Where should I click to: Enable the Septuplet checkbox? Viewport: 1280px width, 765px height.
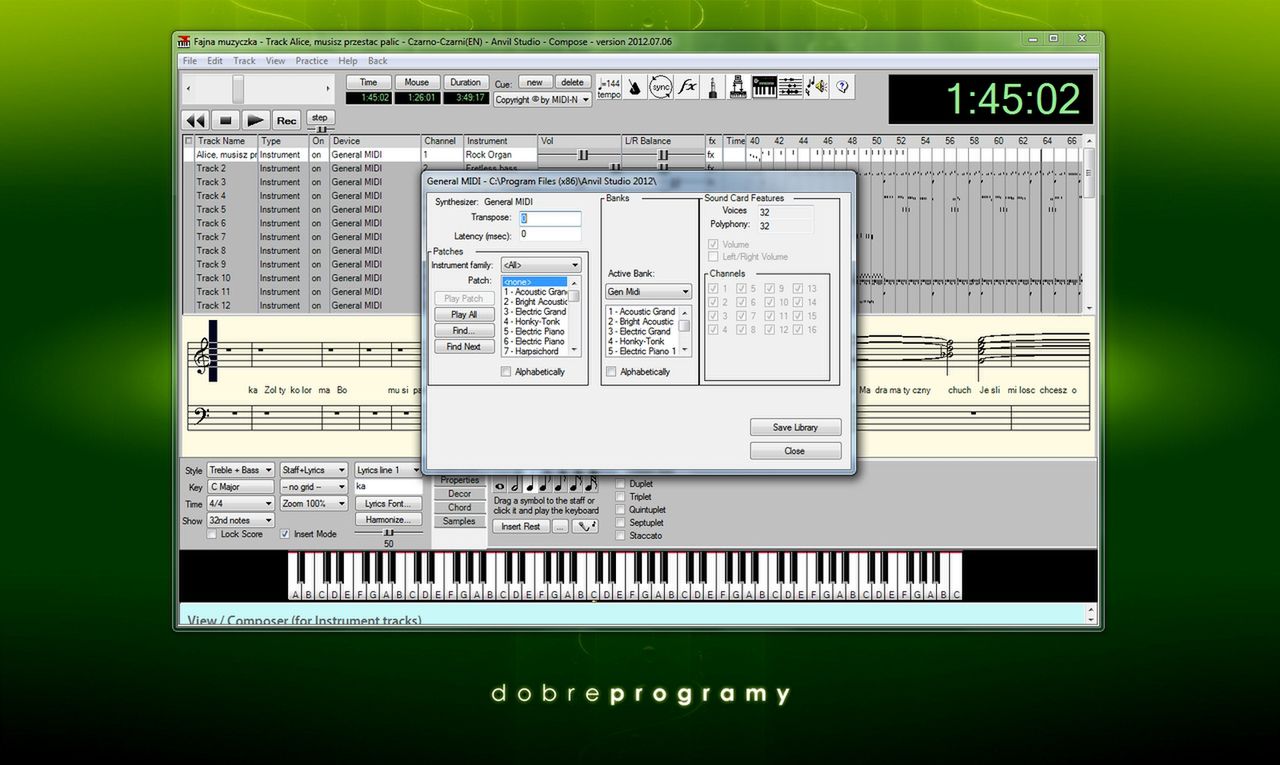click(620, 522)
